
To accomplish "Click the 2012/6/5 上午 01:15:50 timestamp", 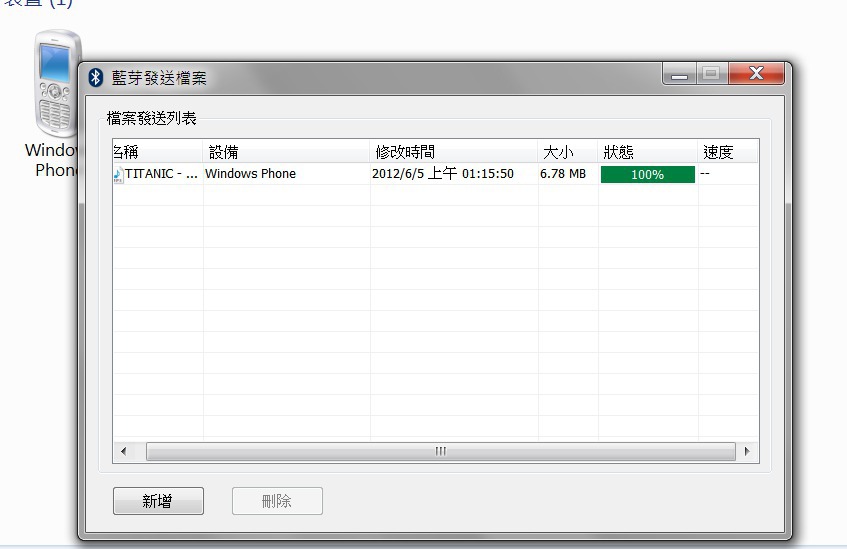I will [x=443, y=174].
